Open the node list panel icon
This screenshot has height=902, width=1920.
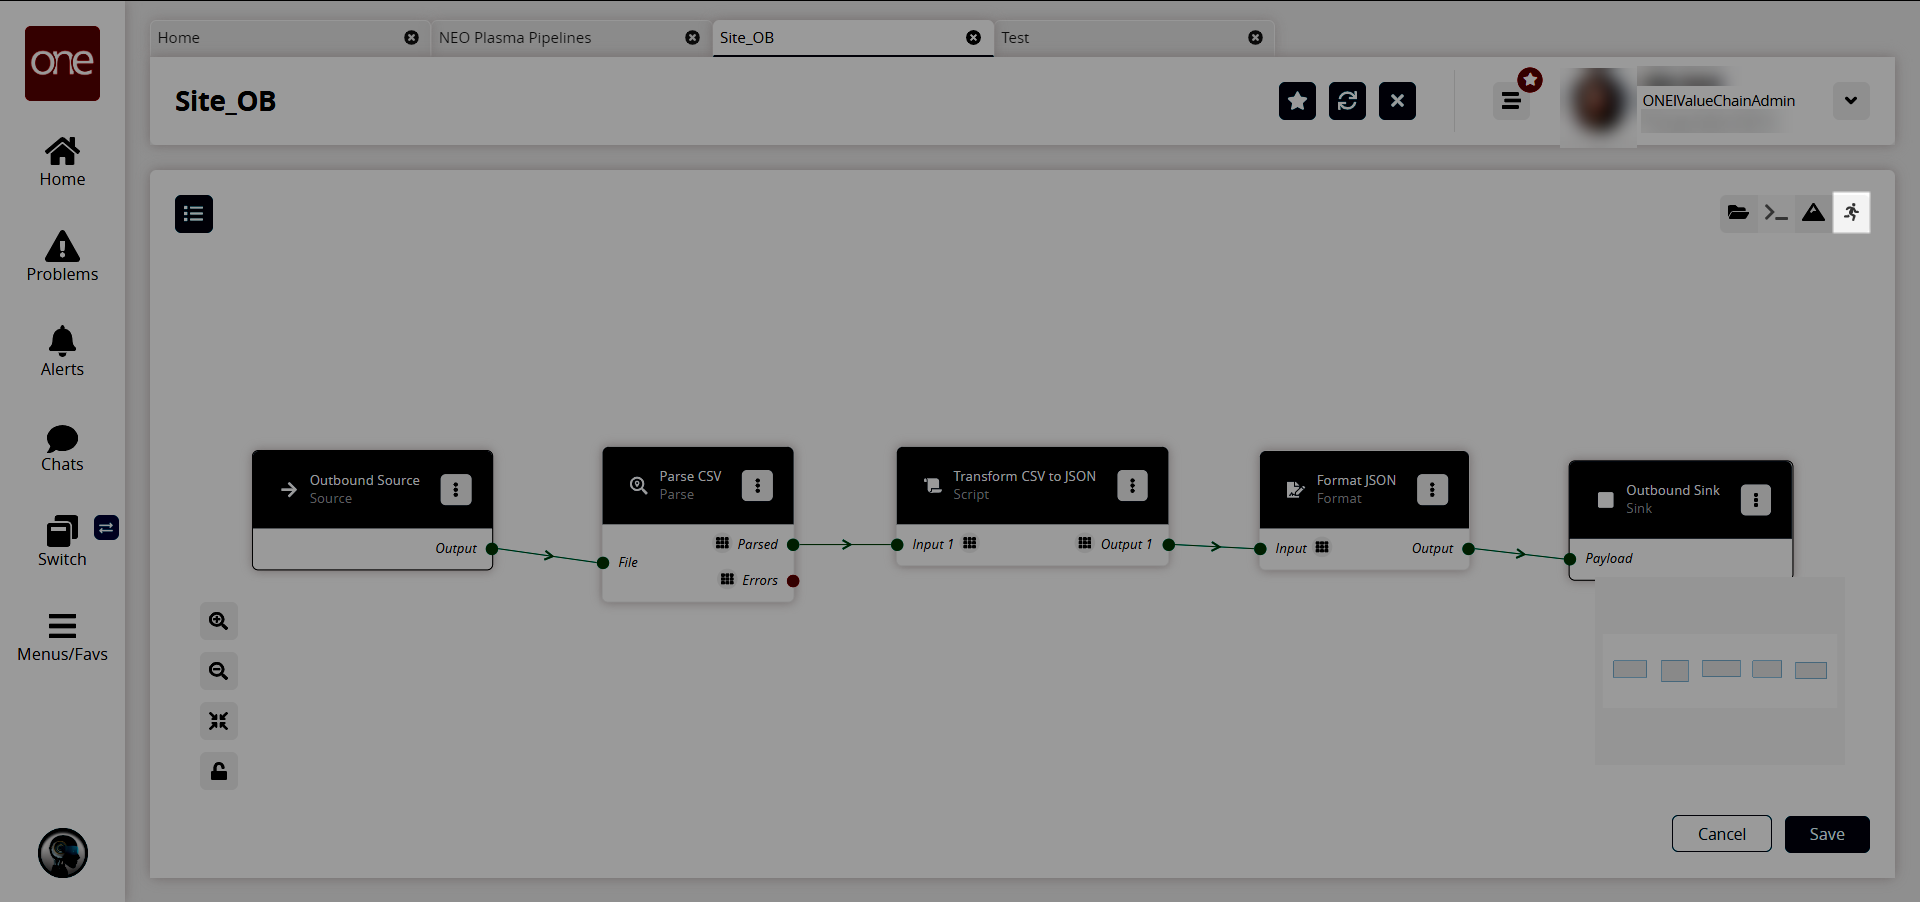coord(194,214)
